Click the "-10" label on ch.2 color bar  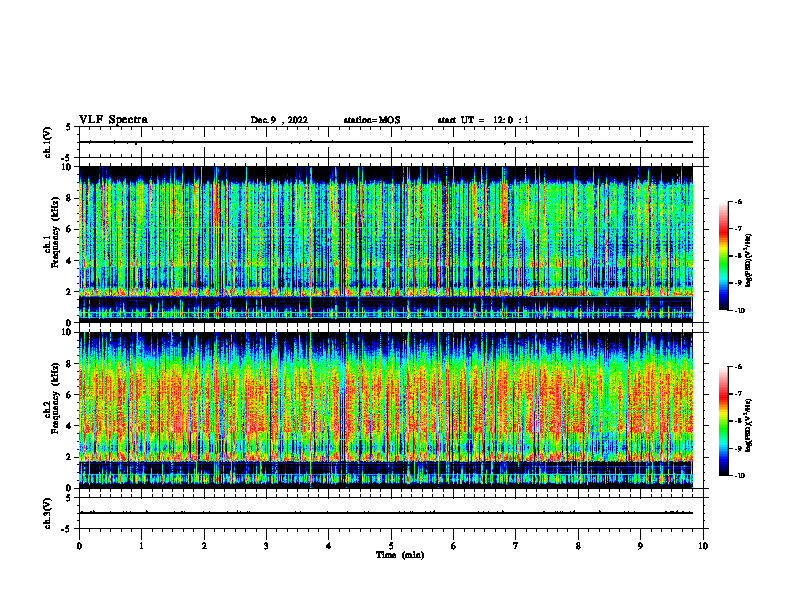tap(738, 476)
